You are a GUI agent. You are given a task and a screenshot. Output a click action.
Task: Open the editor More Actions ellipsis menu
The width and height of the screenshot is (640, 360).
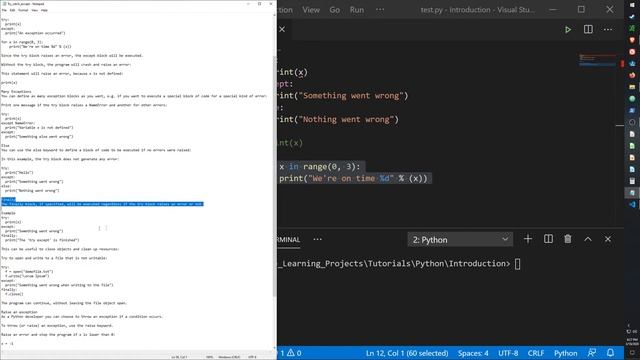[x=608, y=29]
